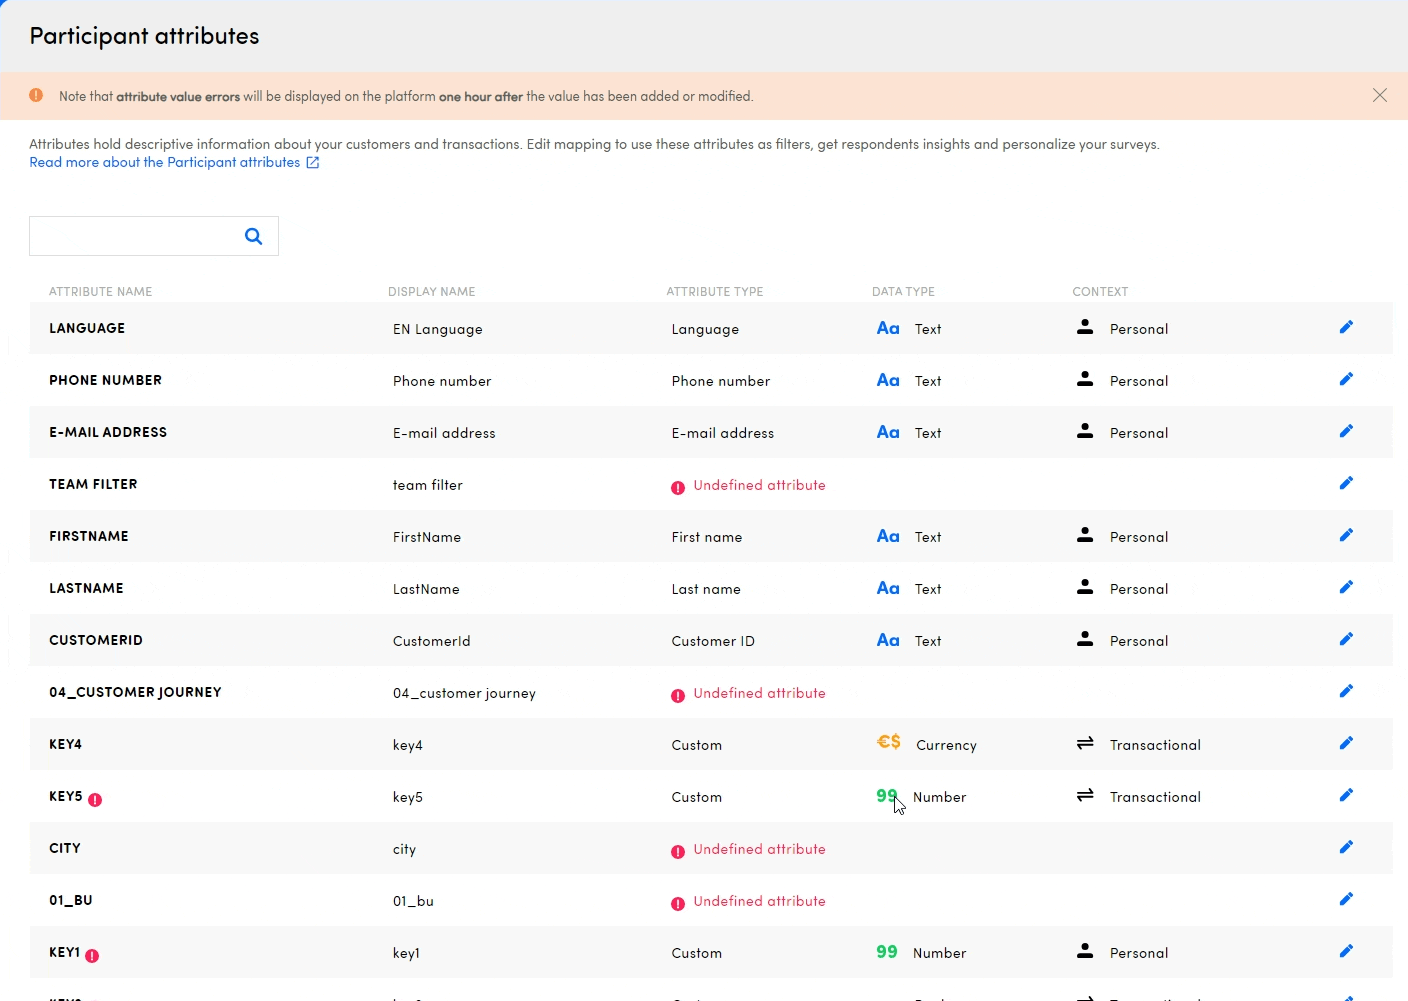Click the red warning icon next to KEY1
The width and height of the screenshot is (1408, 1001).
(92, 956)
